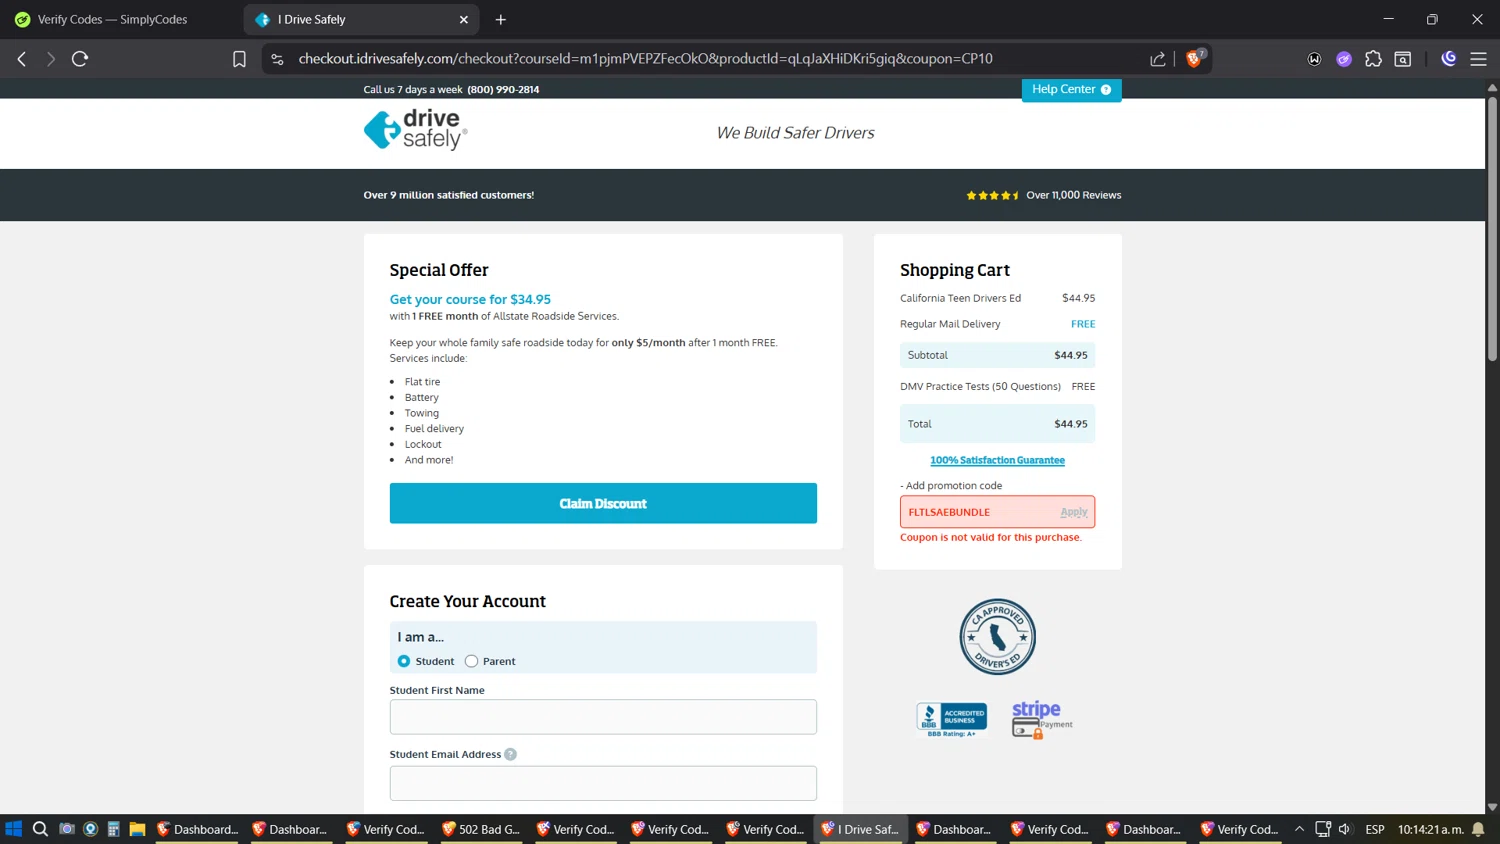Go back to the previous page
Image resolution: width=1500 pixels, height=844 pixels.
(x=22, y=59)
